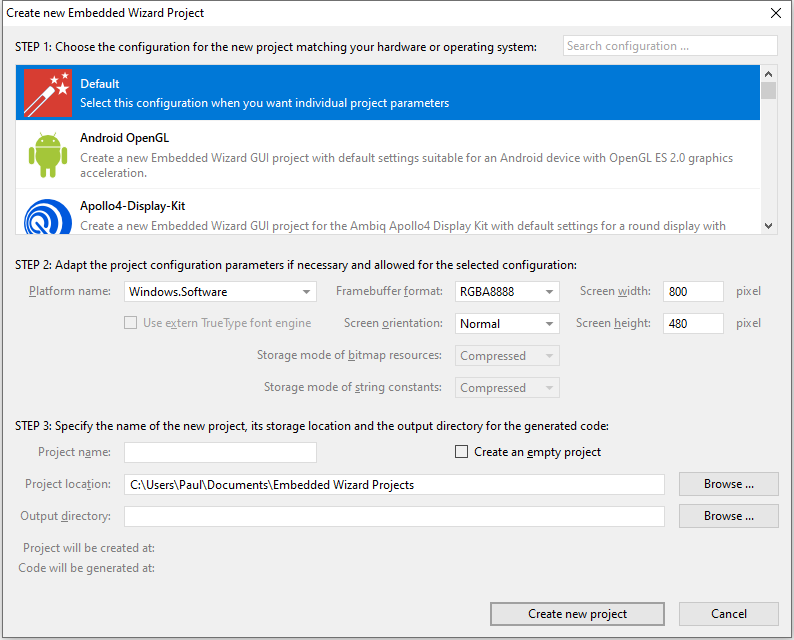Close the Create new project dialog

(x=775, y=14)
